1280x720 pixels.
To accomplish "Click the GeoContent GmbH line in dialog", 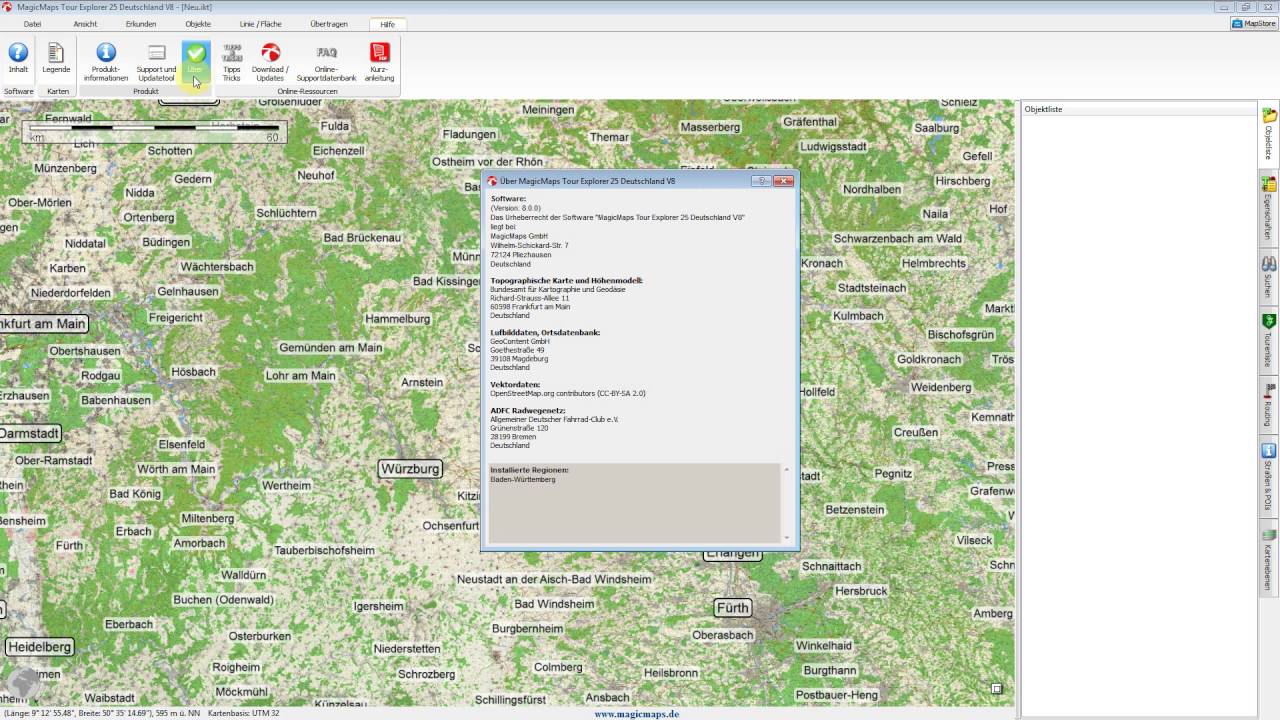I will pyautogui.click(x=520, y=342).
